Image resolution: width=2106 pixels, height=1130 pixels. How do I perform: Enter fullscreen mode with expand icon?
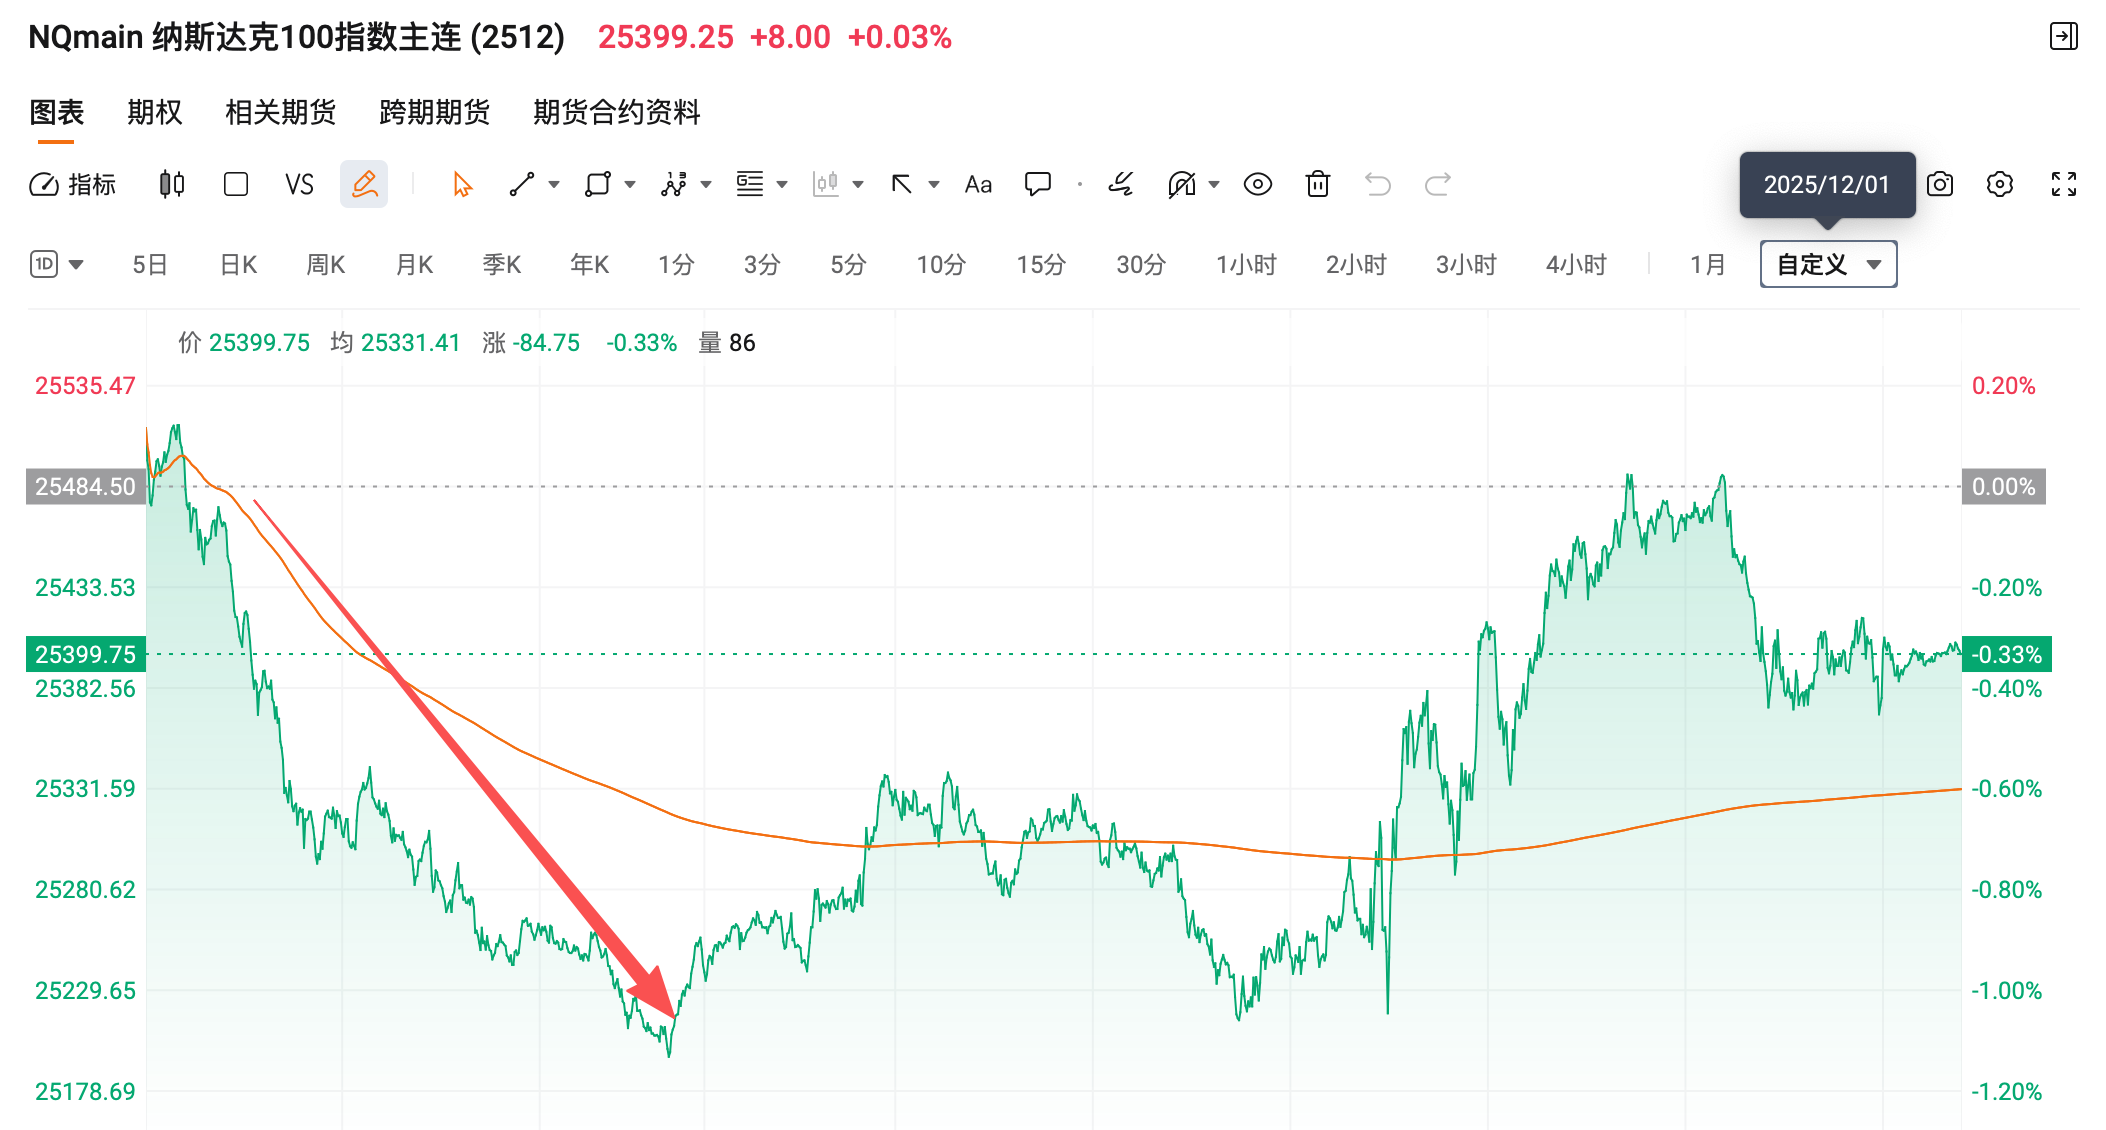pyautogui.click(x=2064, y=184)
